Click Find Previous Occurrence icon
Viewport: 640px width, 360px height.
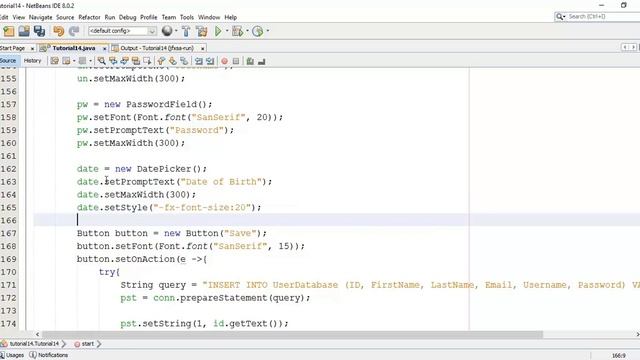point(113,61)
